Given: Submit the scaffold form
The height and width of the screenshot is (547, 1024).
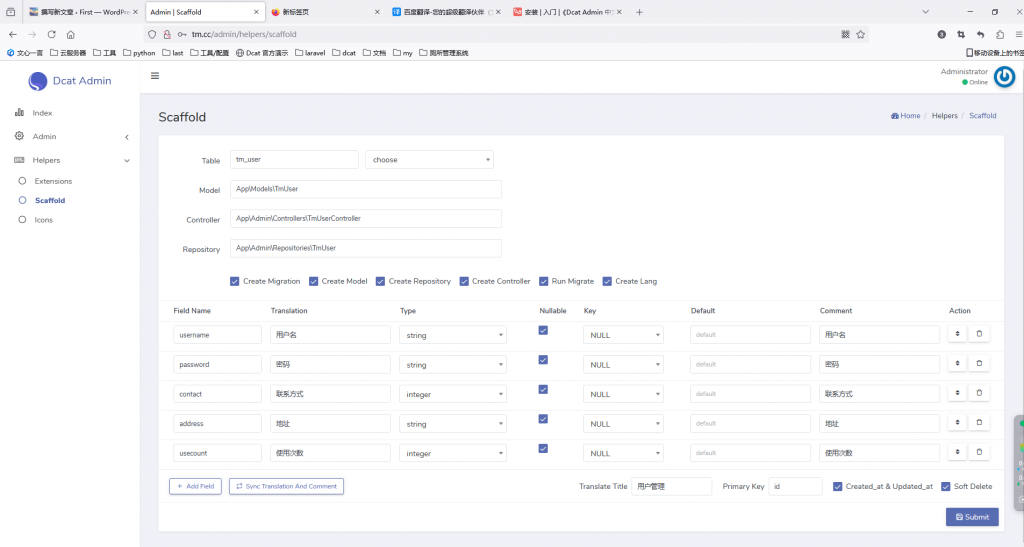Looking at the screenshot, I should click(x=972, y=517).
